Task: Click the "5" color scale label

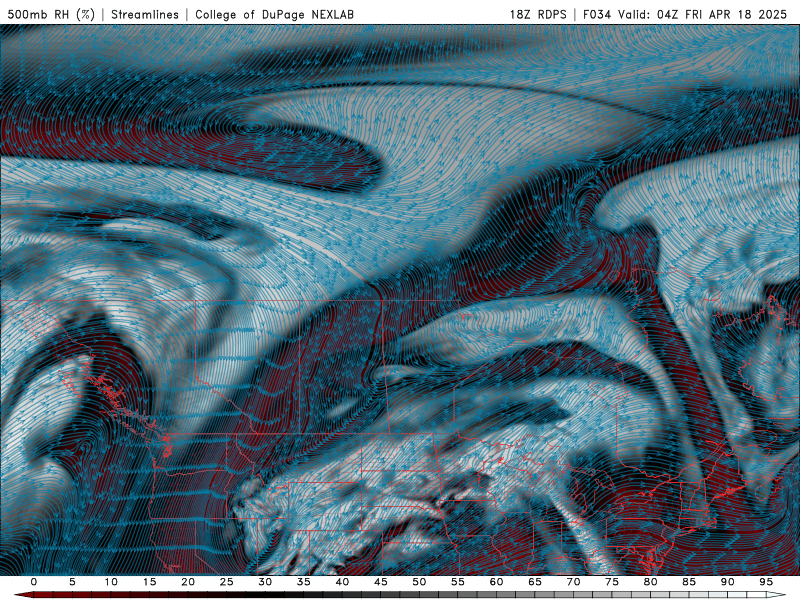Action: [72, 582]
